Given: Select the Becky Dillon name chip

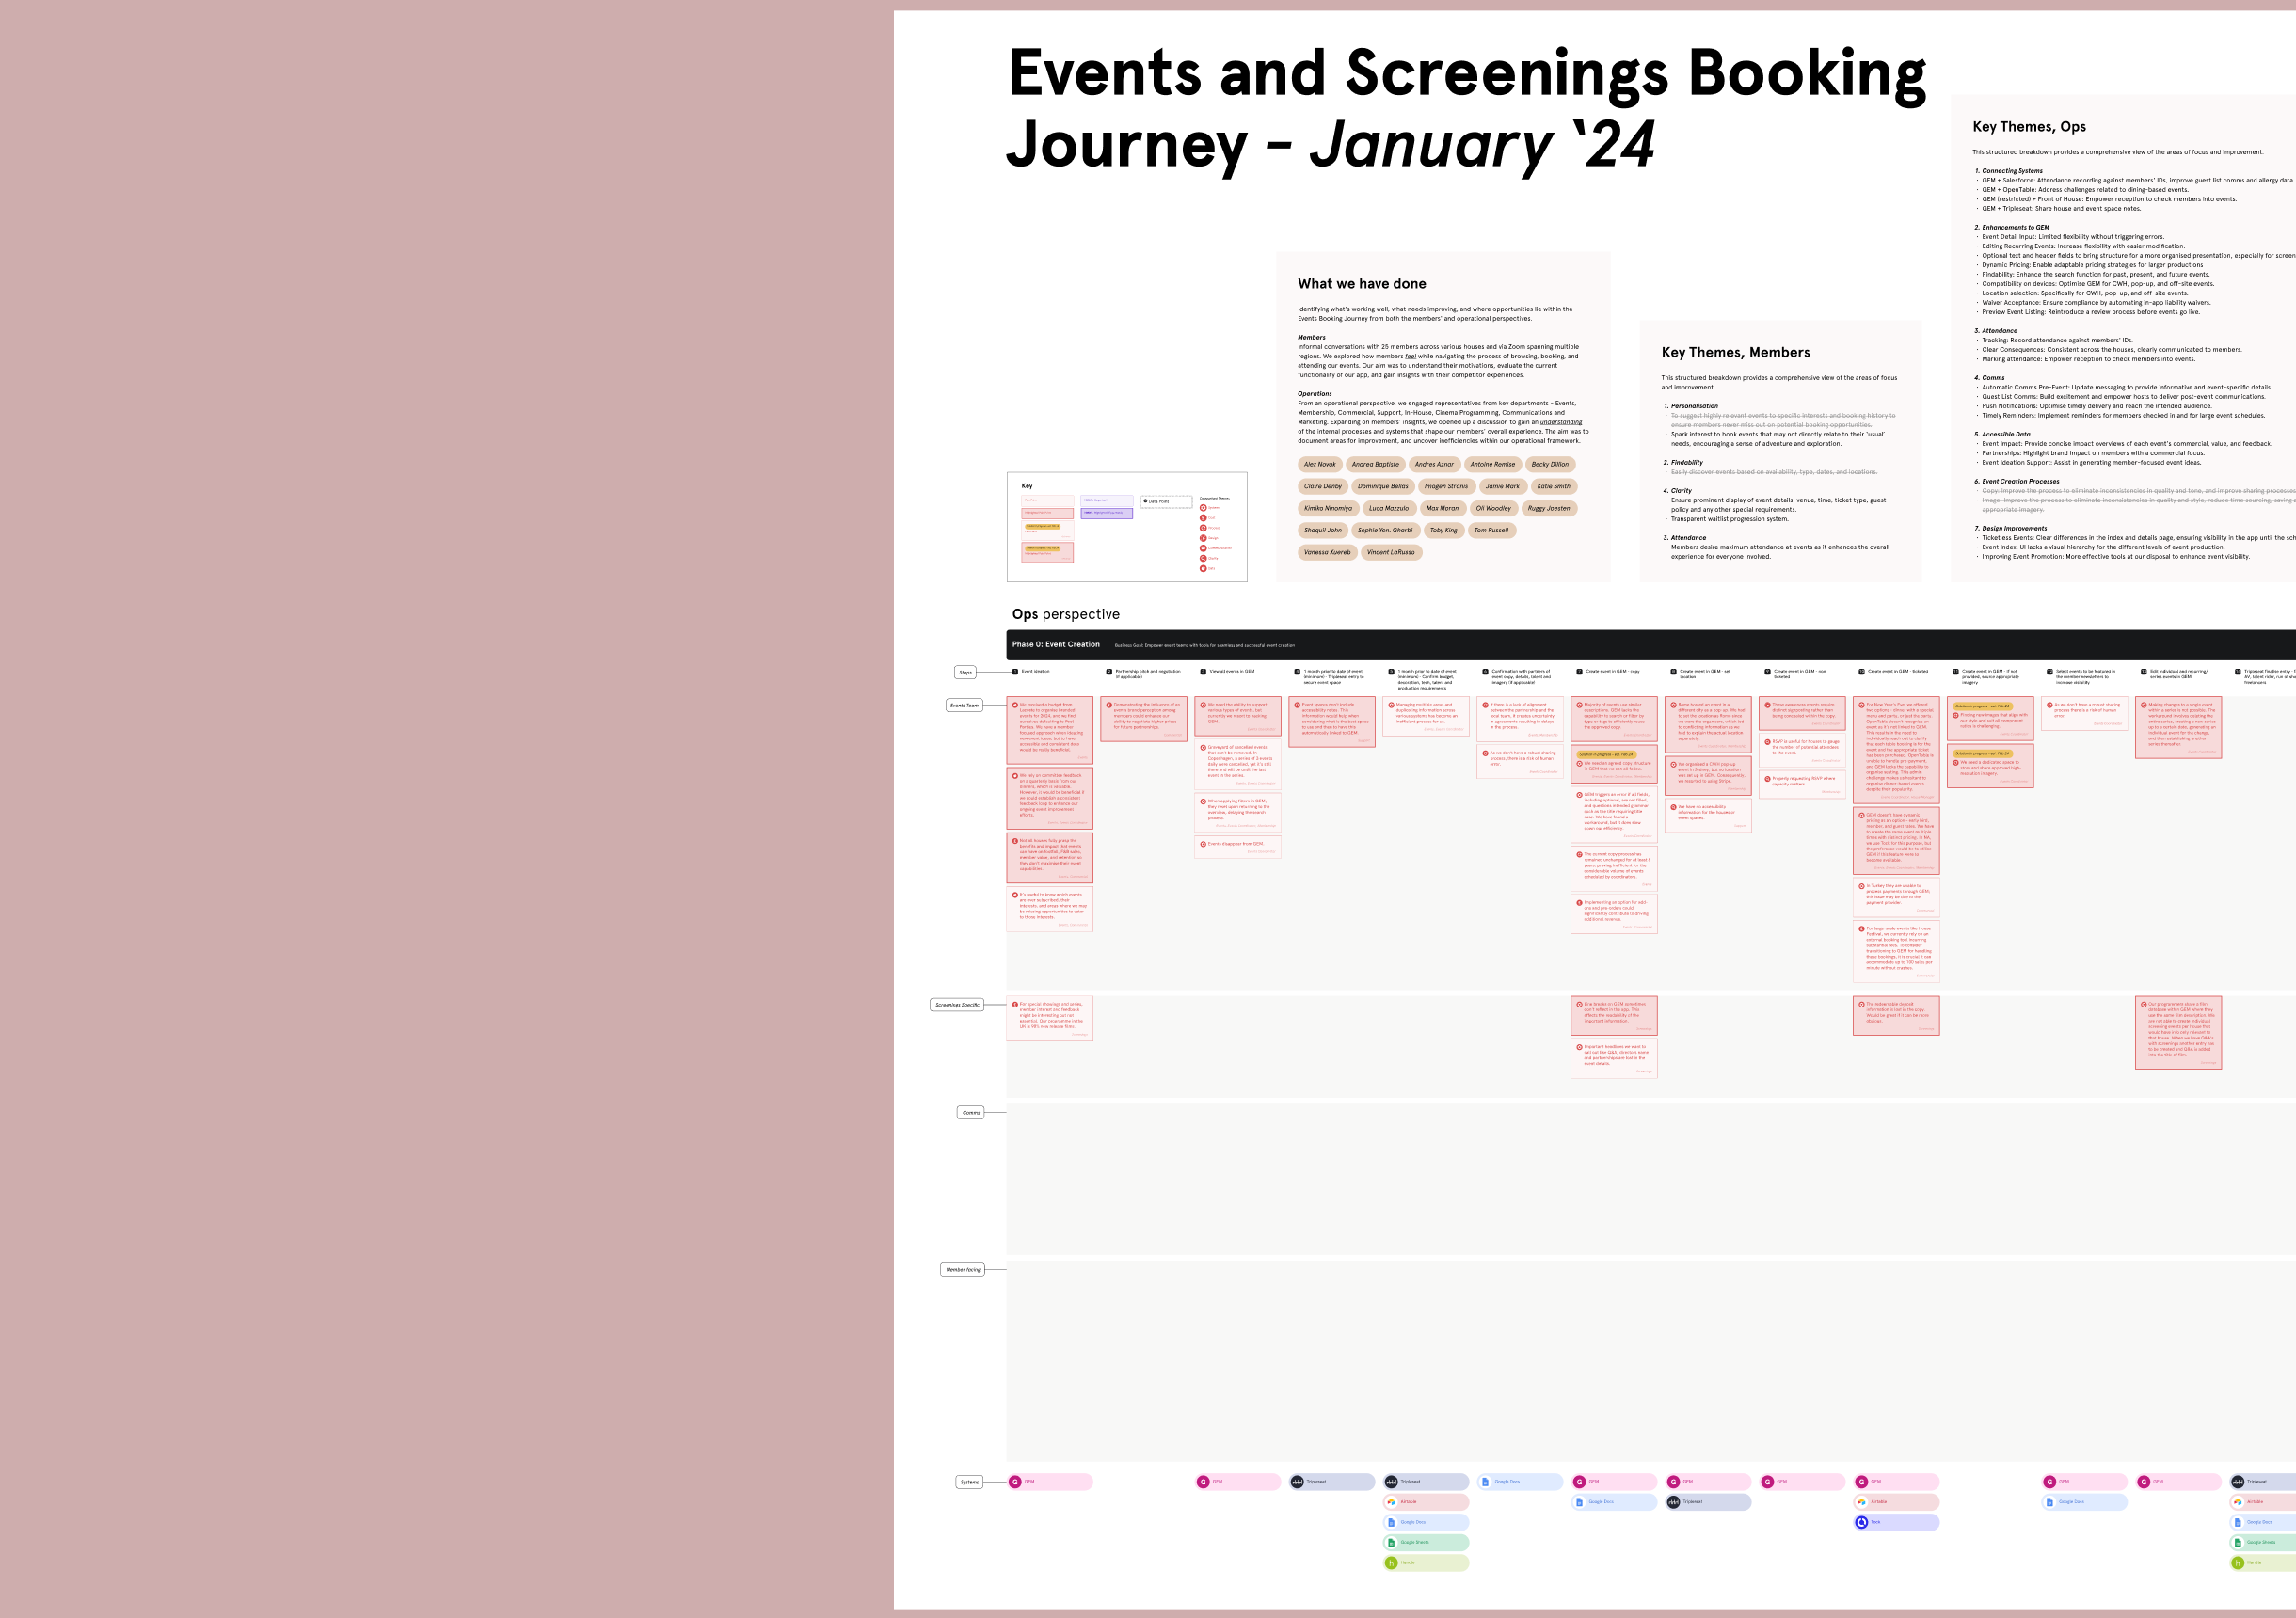Looking at the screenshot, I should pyautogui.click(x=1550, y=464).
